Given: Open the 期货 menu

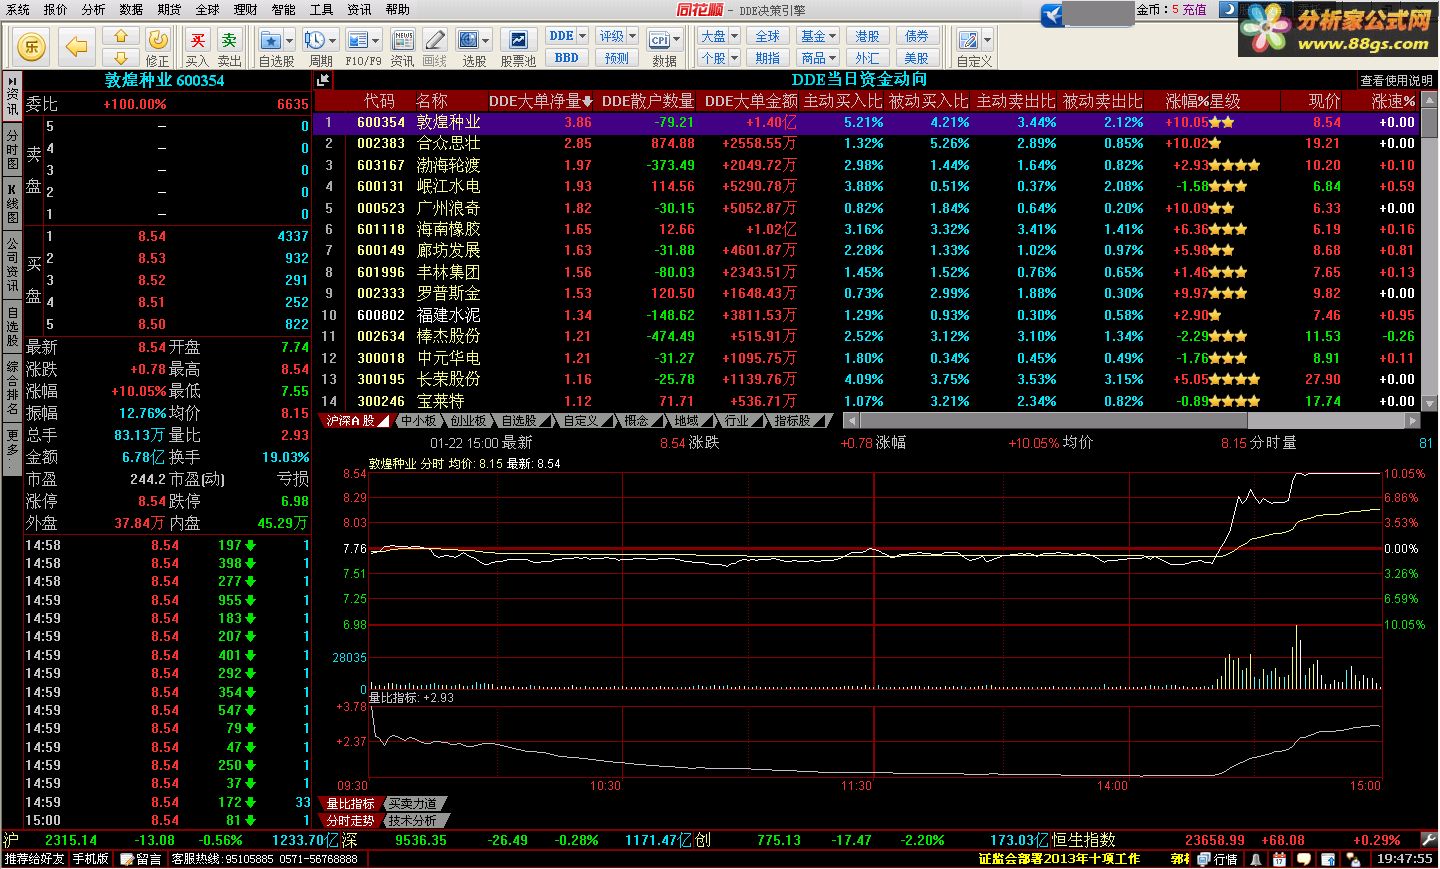Looking at the screenshot, I should [x=170, y=9].
